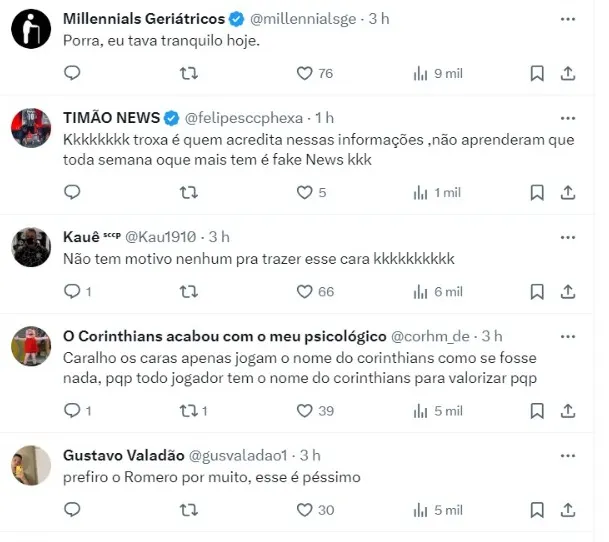The width and height of the screenshot is (609, 542).
Task: Repost Kauê's tweet
Action: [x=187, y=291]
